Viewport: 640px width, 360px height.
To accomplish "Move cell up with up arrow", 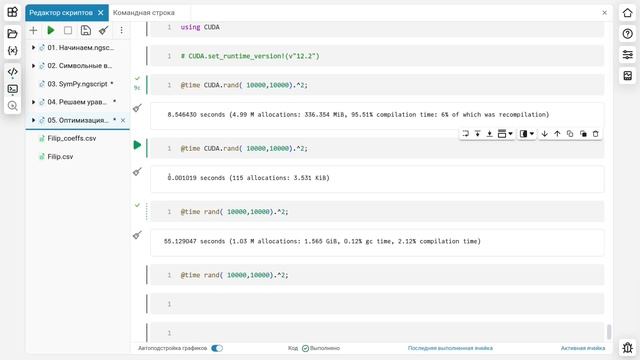I will tap(557, 133).
